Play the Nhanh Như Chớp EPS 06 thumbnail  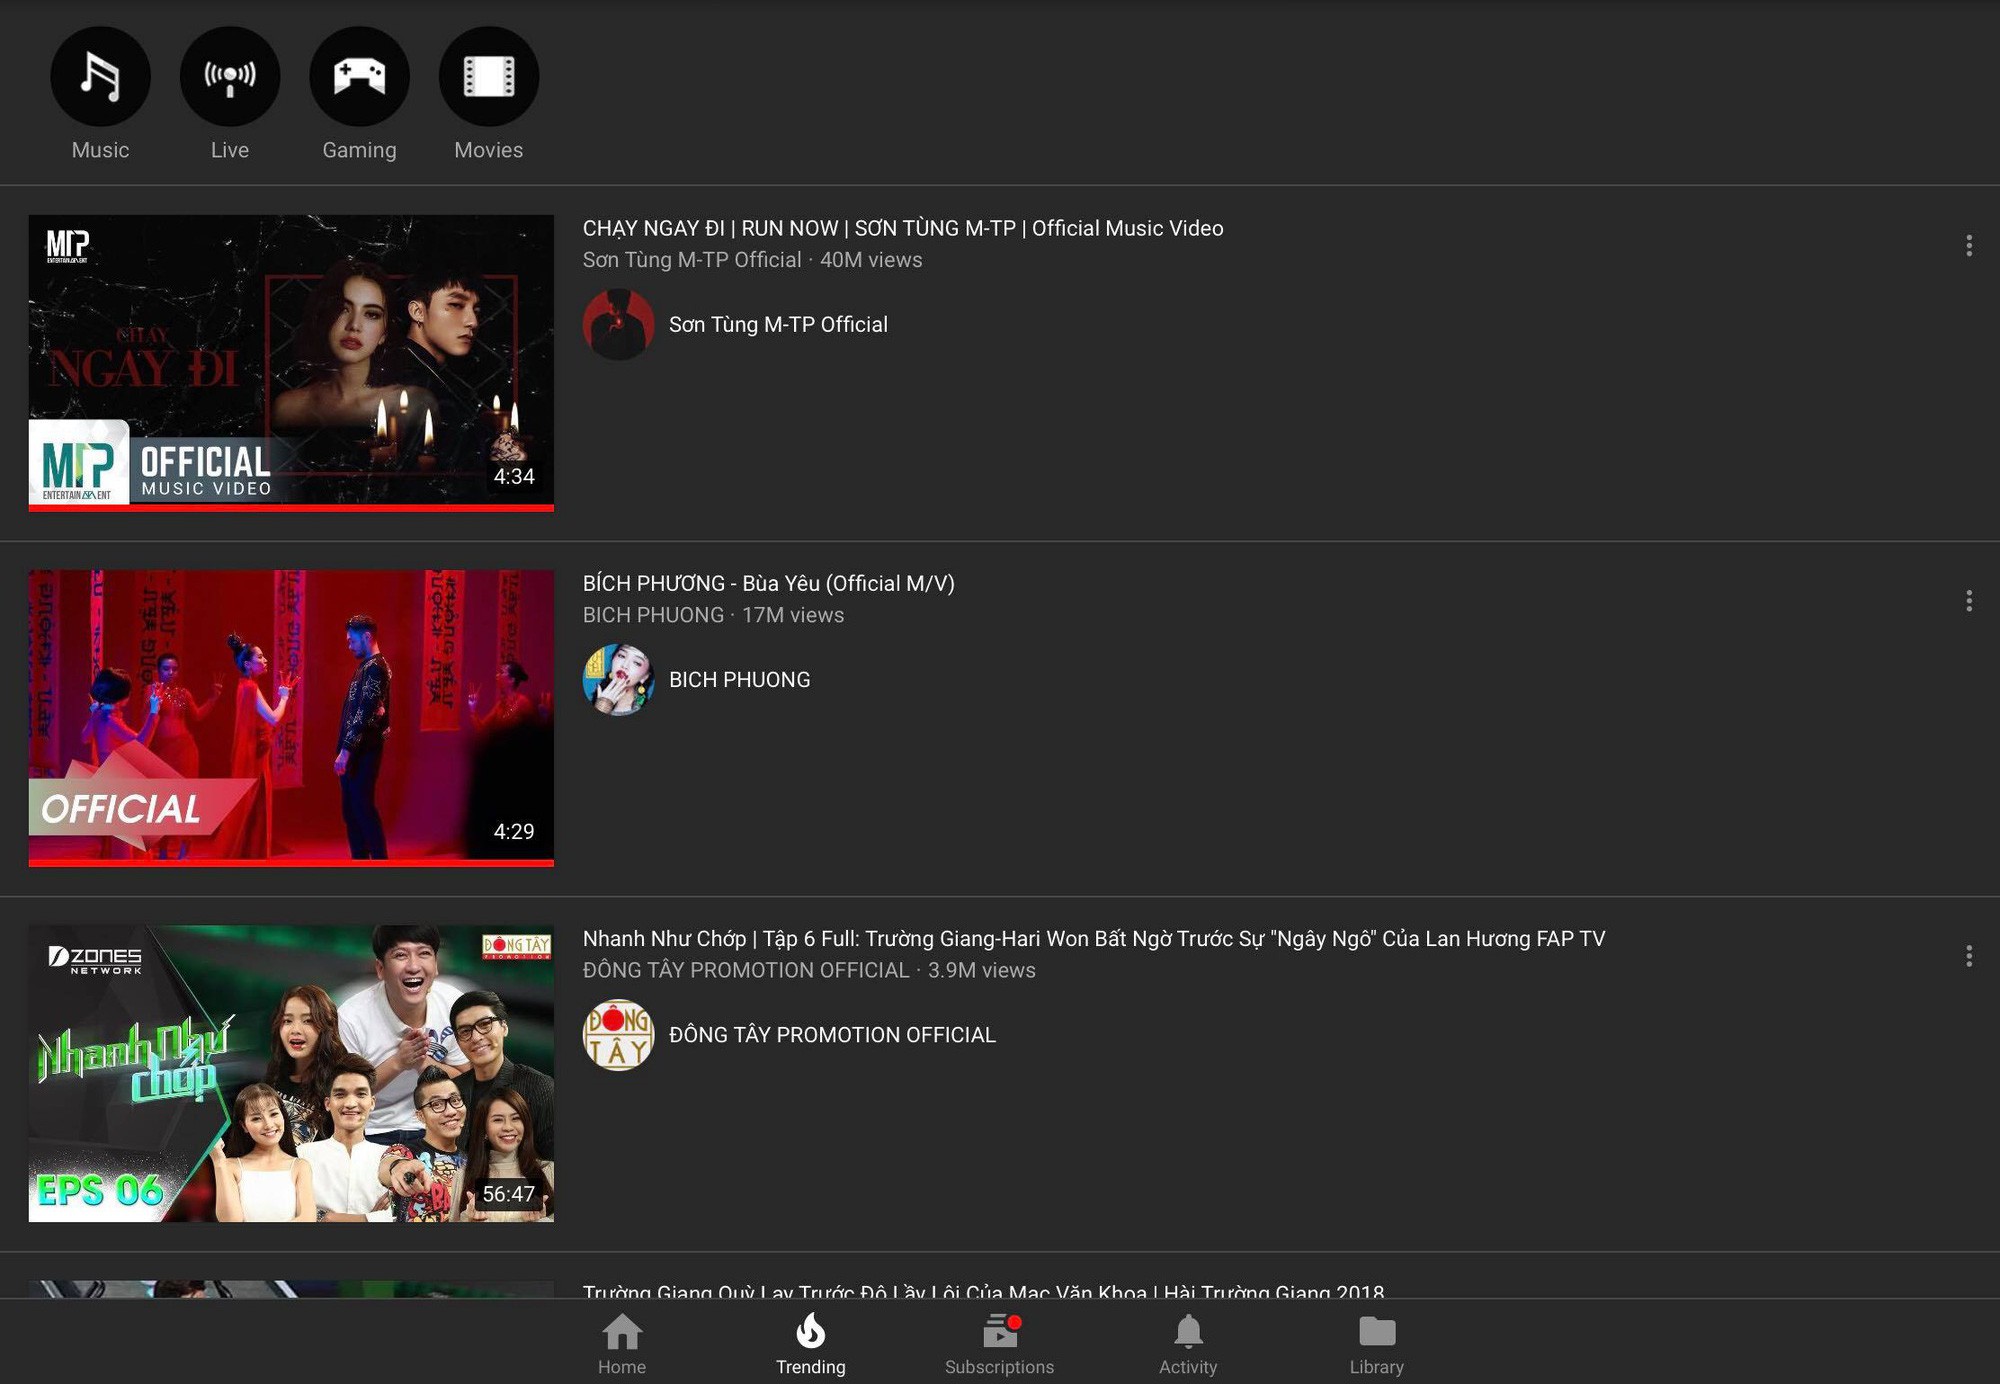[291, 1073]
